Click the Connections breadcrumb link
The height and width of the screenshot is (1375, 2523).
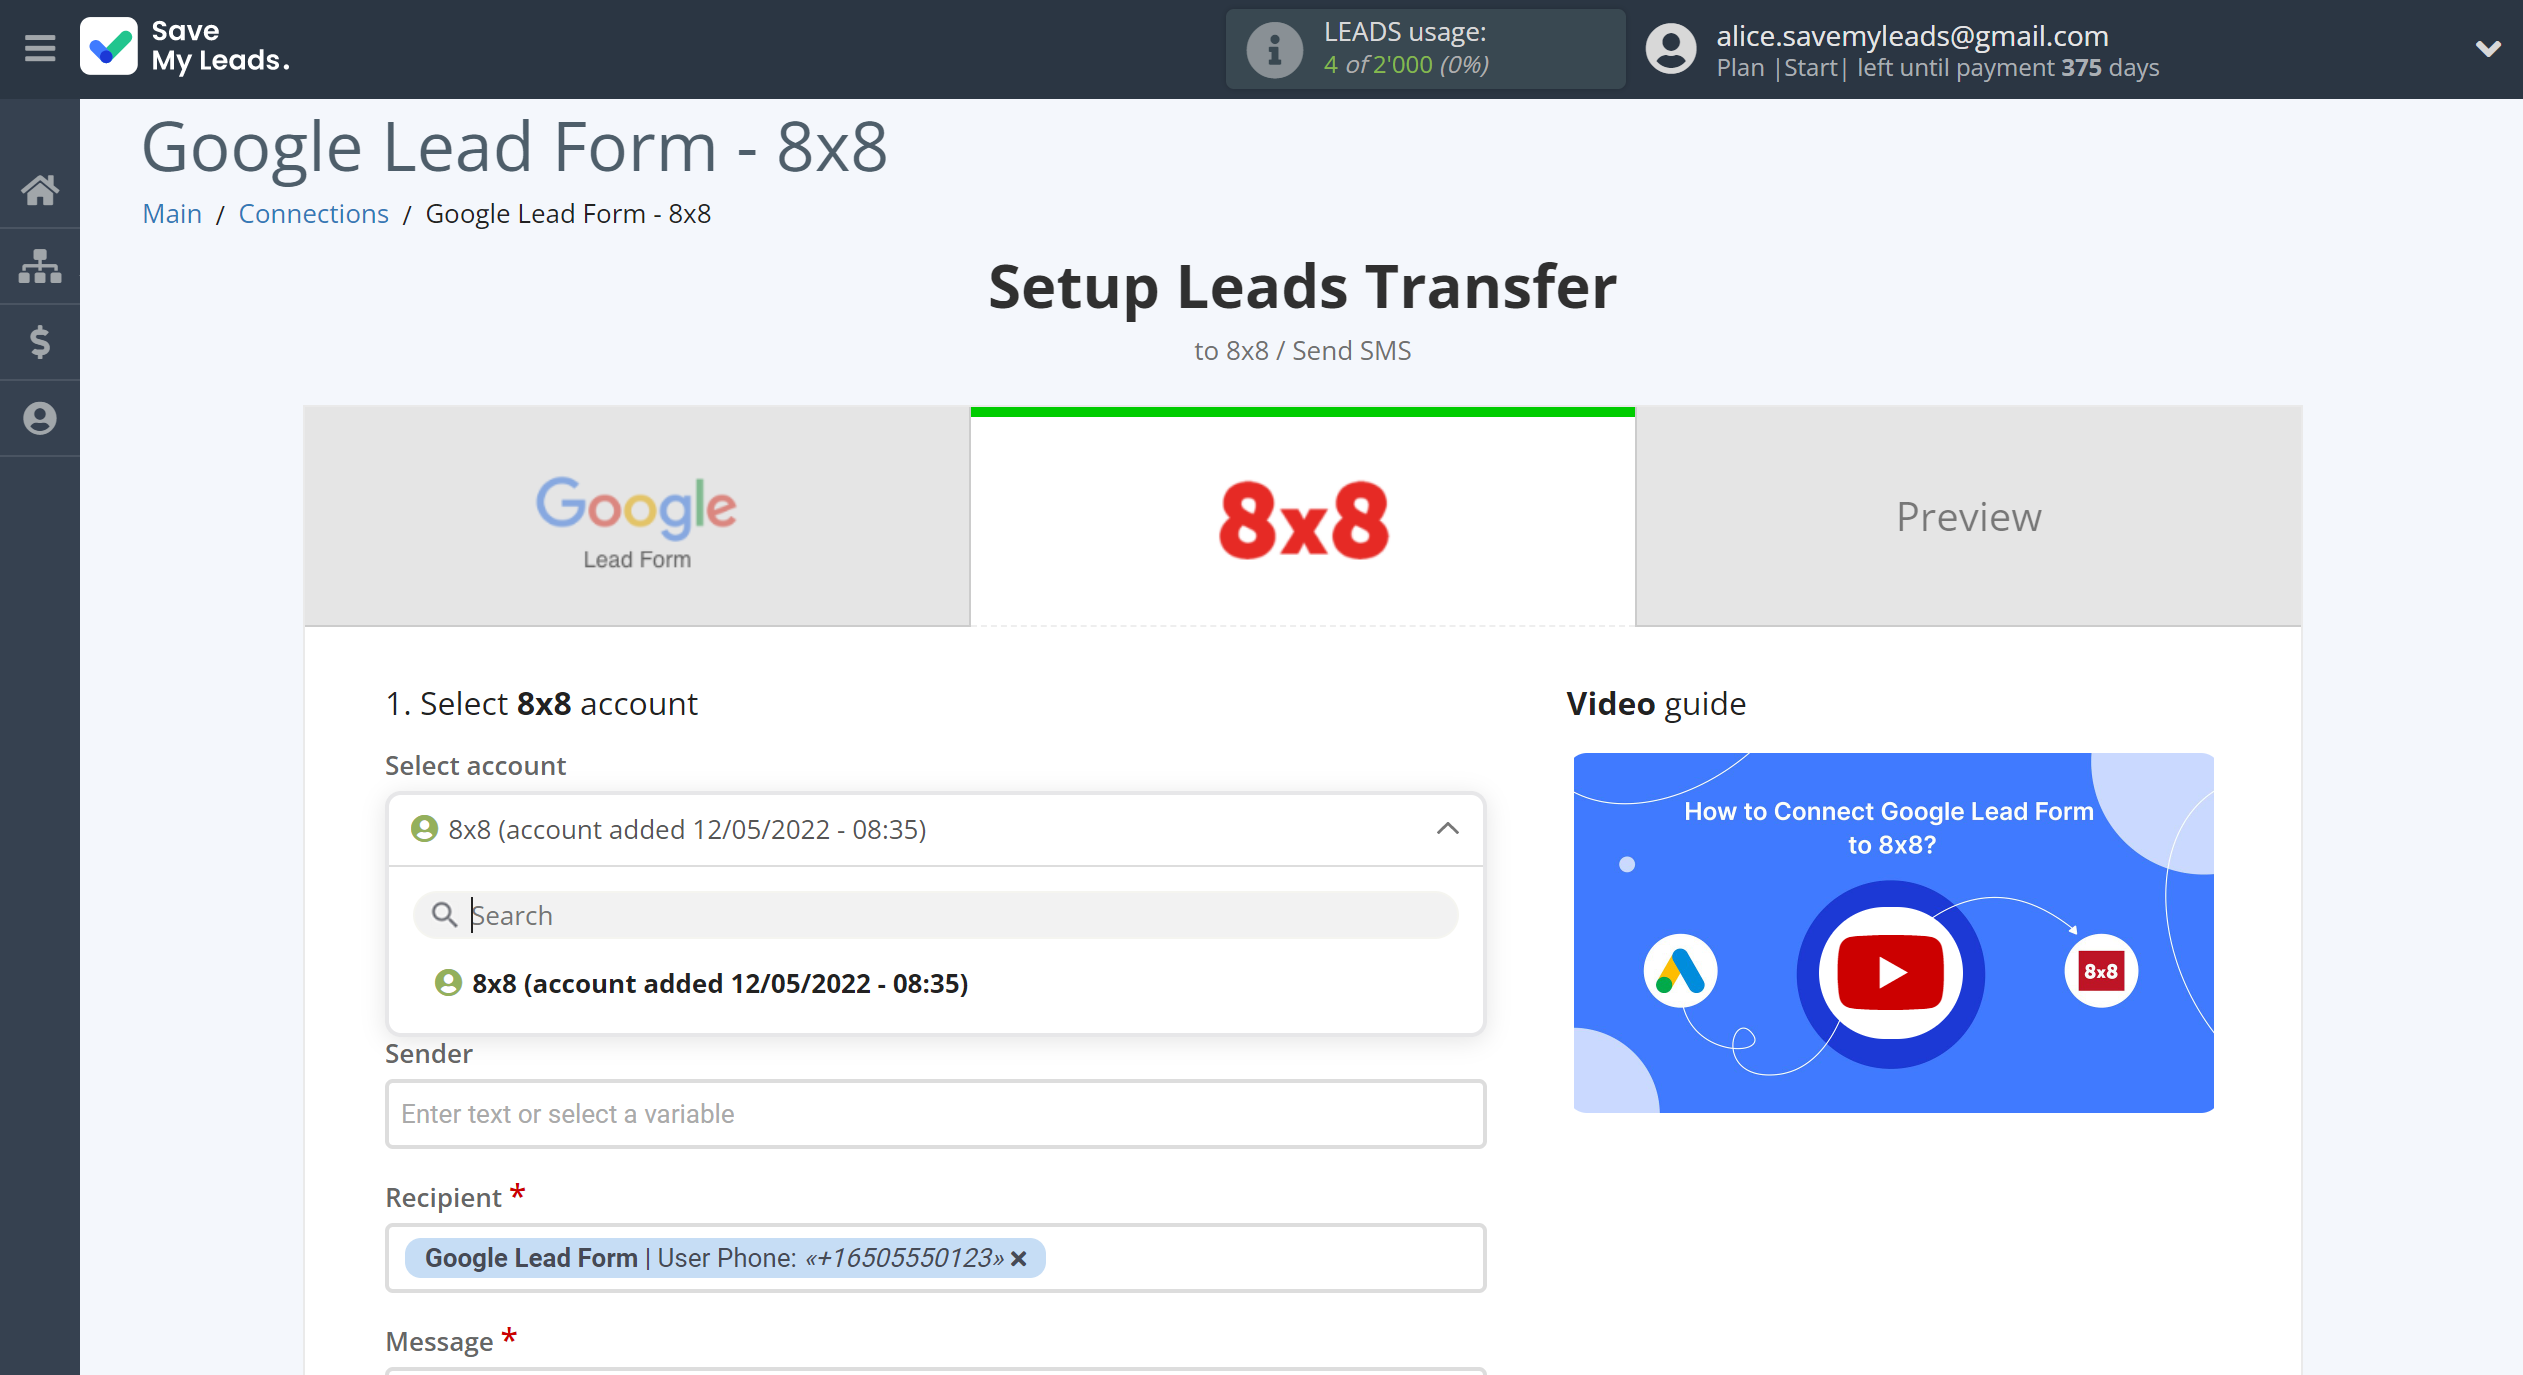coord(313,213)
